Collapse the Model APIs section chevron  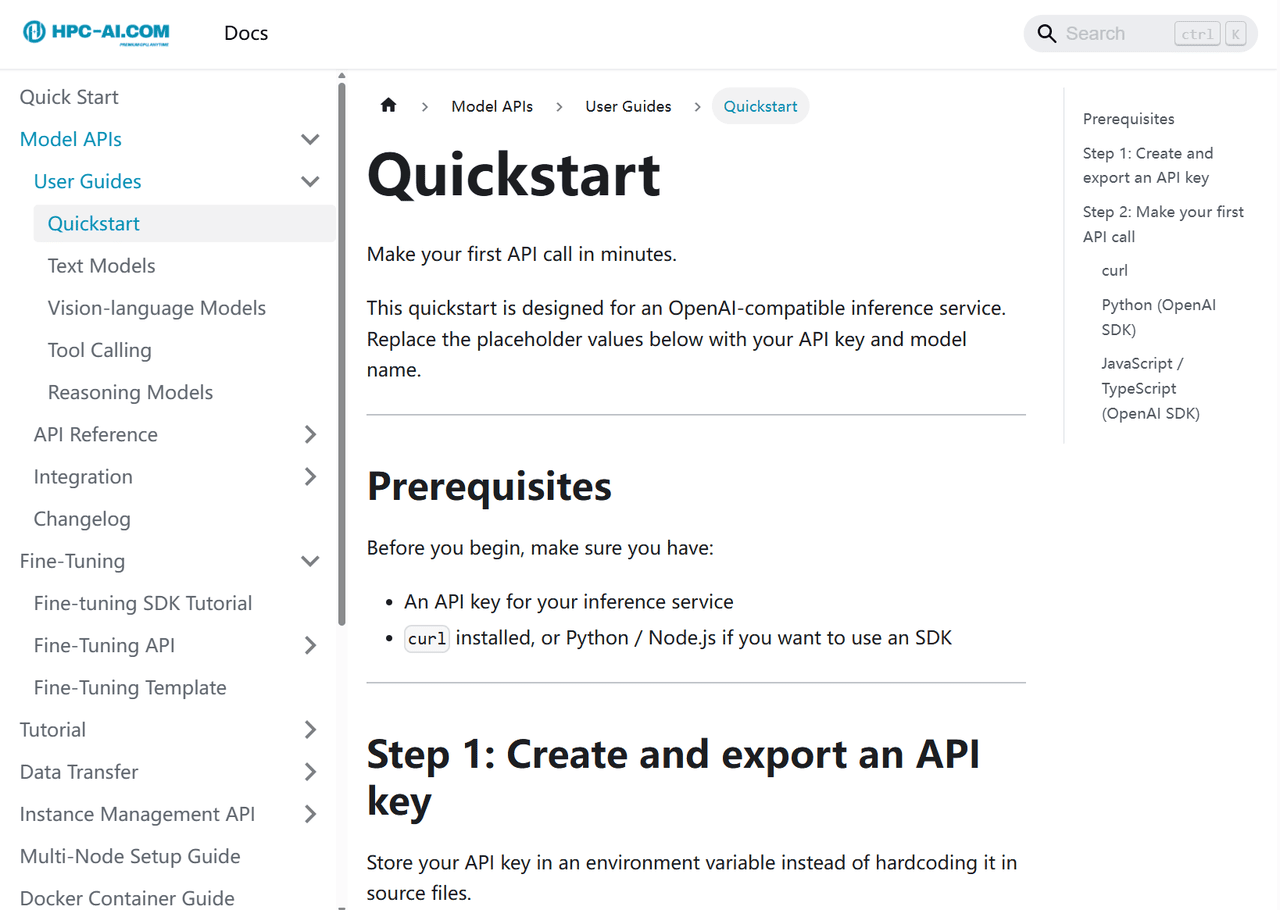click(x=310, y=140)
